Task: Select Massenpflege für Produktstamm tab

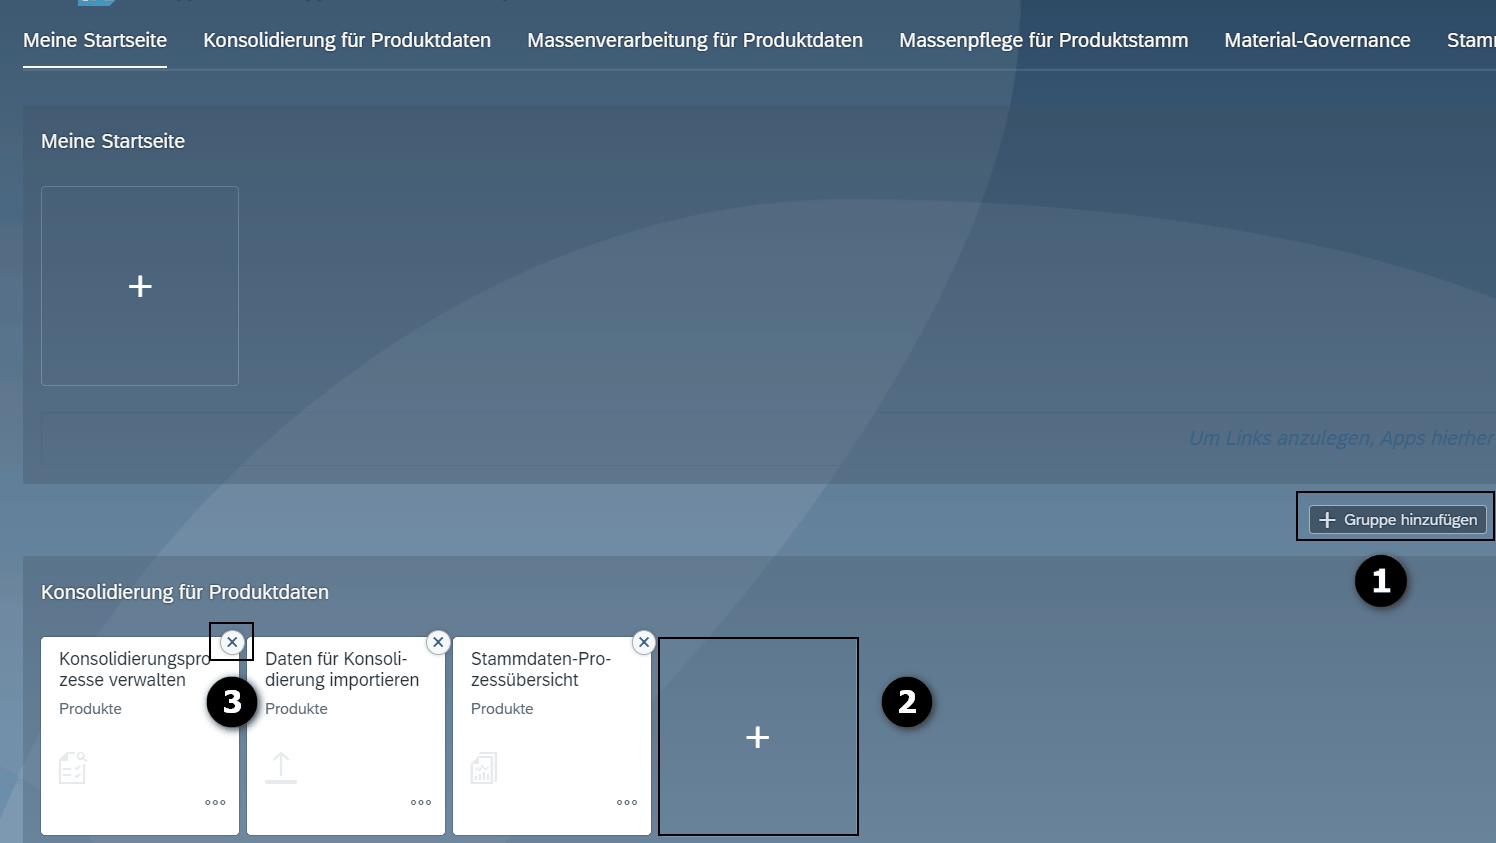Action: point(1043,41)
